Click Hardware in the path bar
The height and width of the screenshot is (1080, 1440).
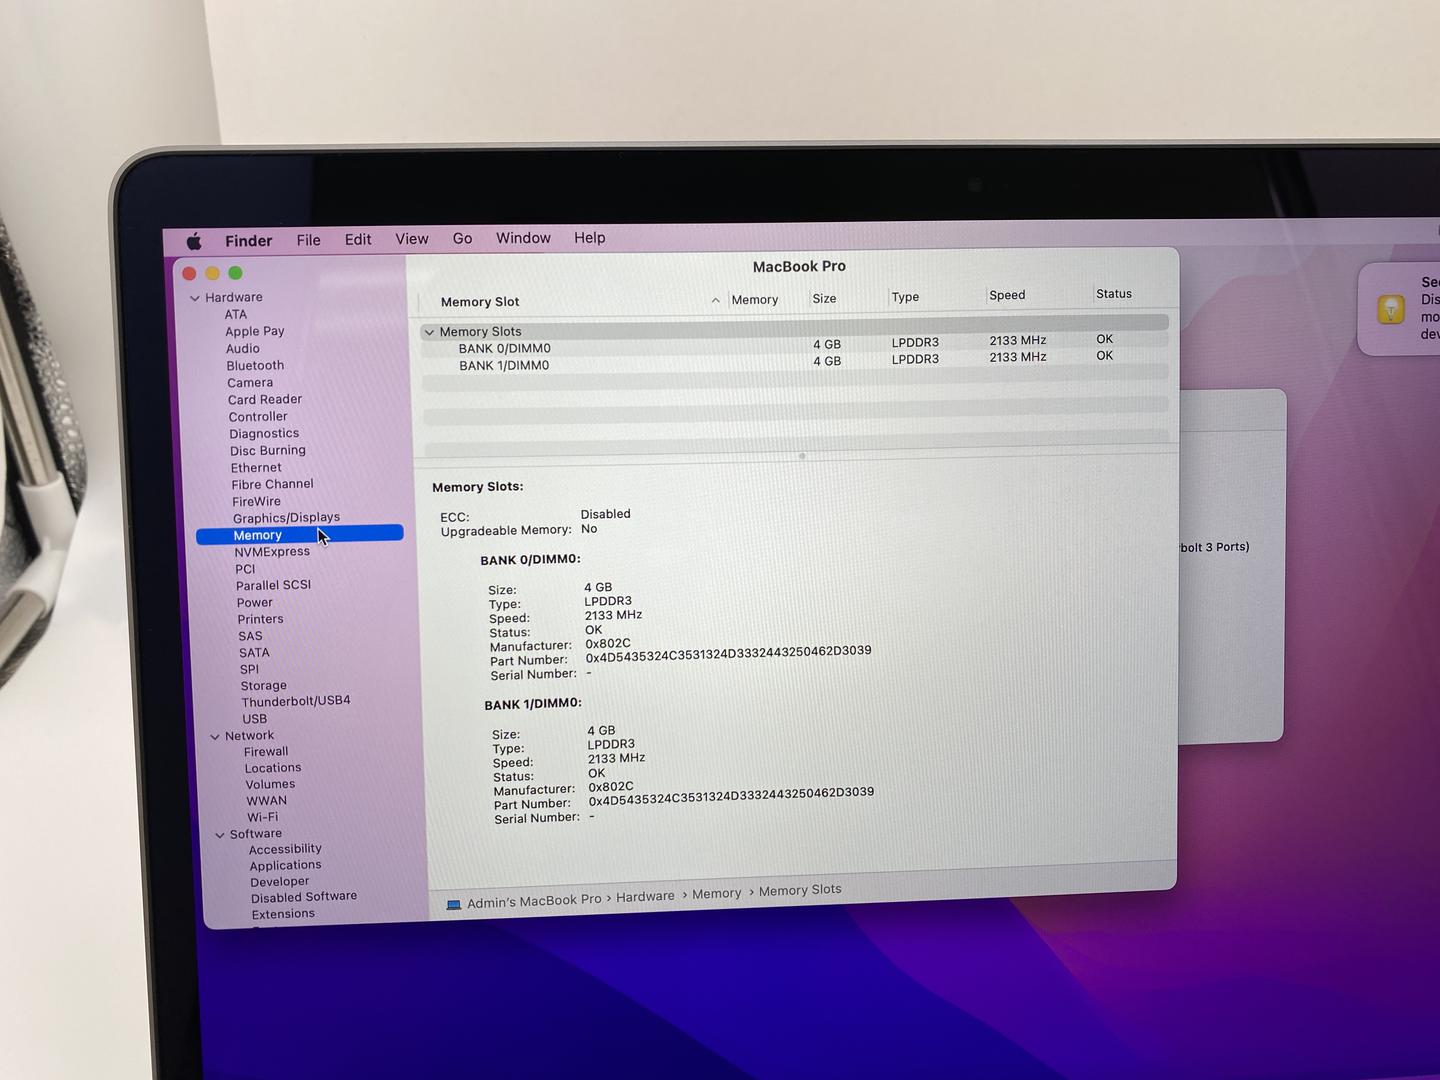coord(645,896)
